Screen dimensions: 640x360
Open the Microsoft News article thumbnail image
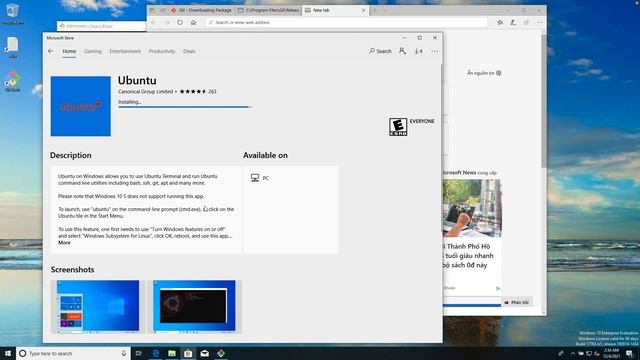click(472, 208)
